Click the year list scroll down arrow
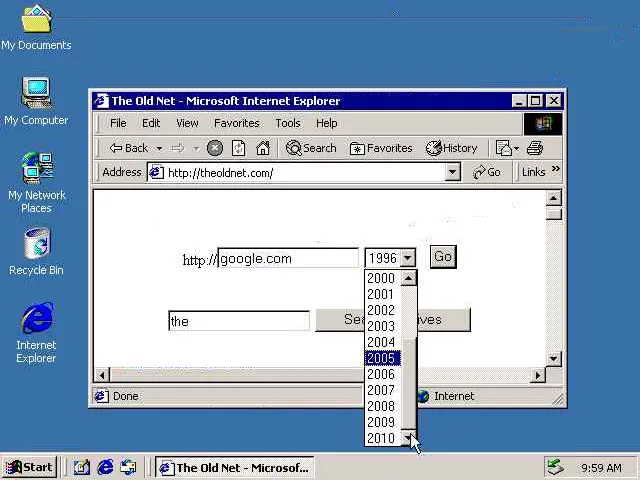The image size is (640, 480). pos(409,438)
